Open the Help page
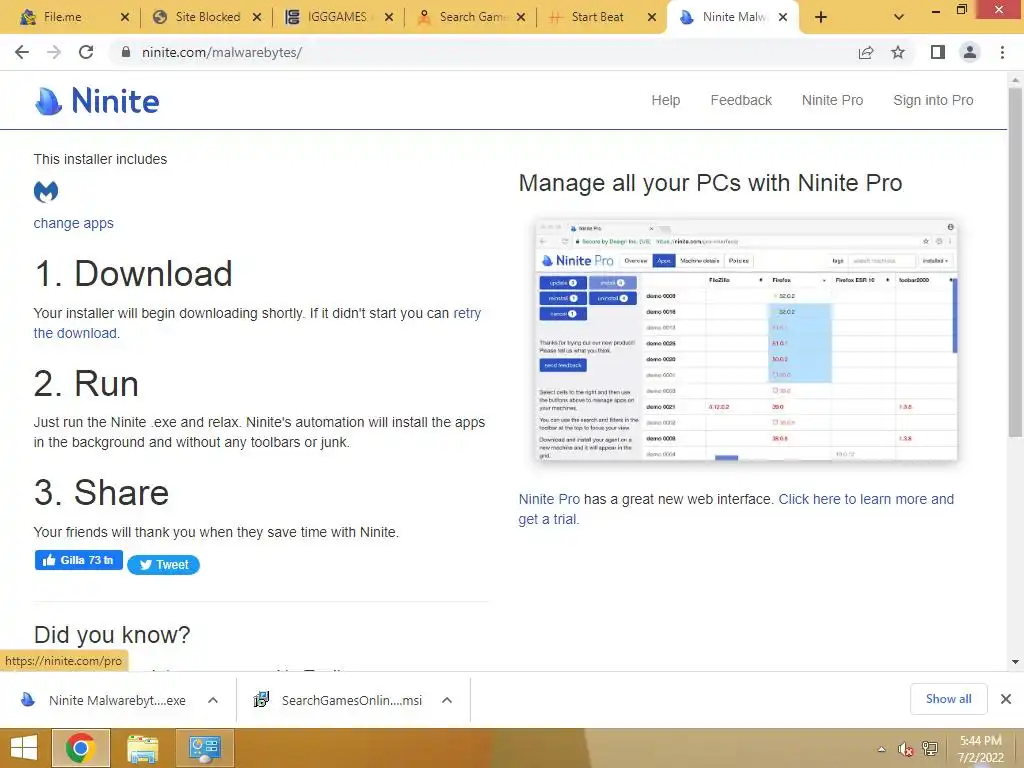Image resolution: width=1024 pixels, height=768 pixels. click(665, 100)
